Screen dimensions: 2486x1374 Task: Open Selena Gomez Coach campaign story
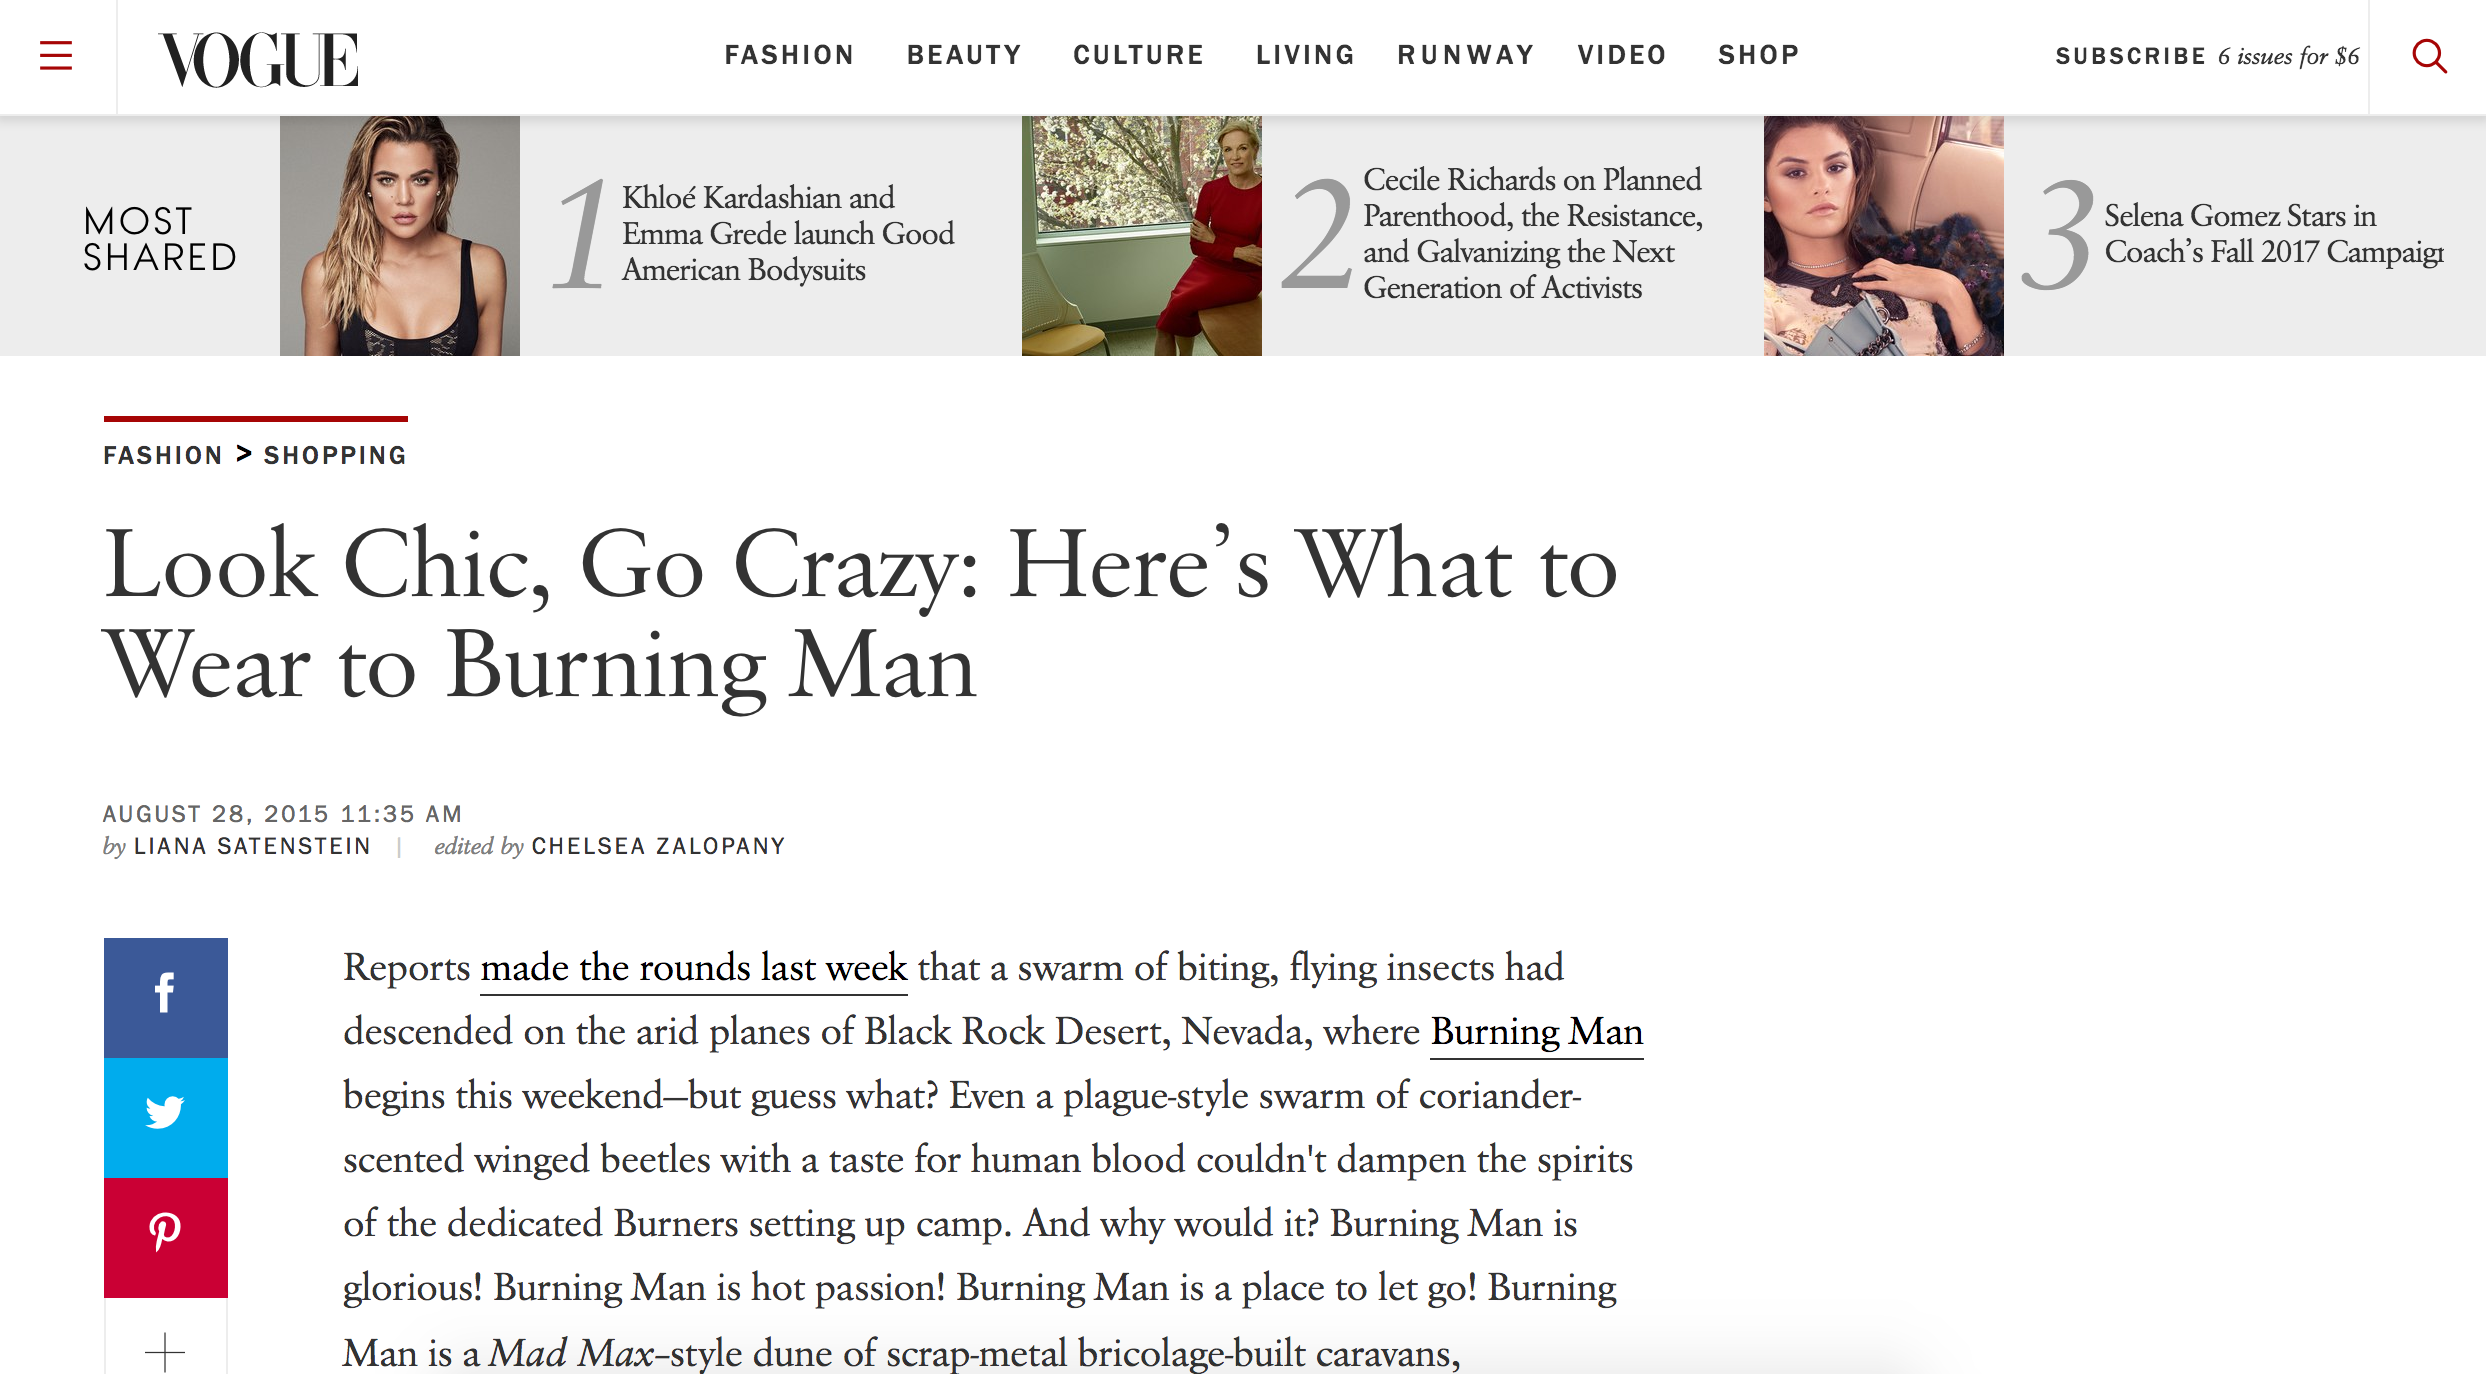pyautogui.click(x=2273, y=234)
